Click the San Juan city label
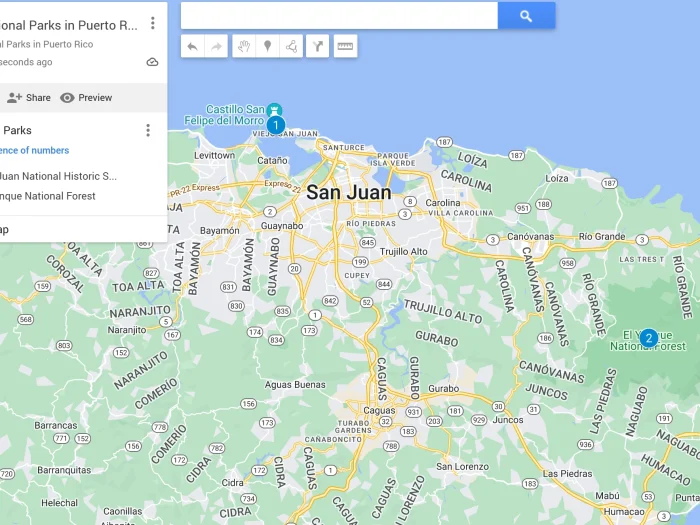This screenshot has height=525, width=700. tap(349, 192)
